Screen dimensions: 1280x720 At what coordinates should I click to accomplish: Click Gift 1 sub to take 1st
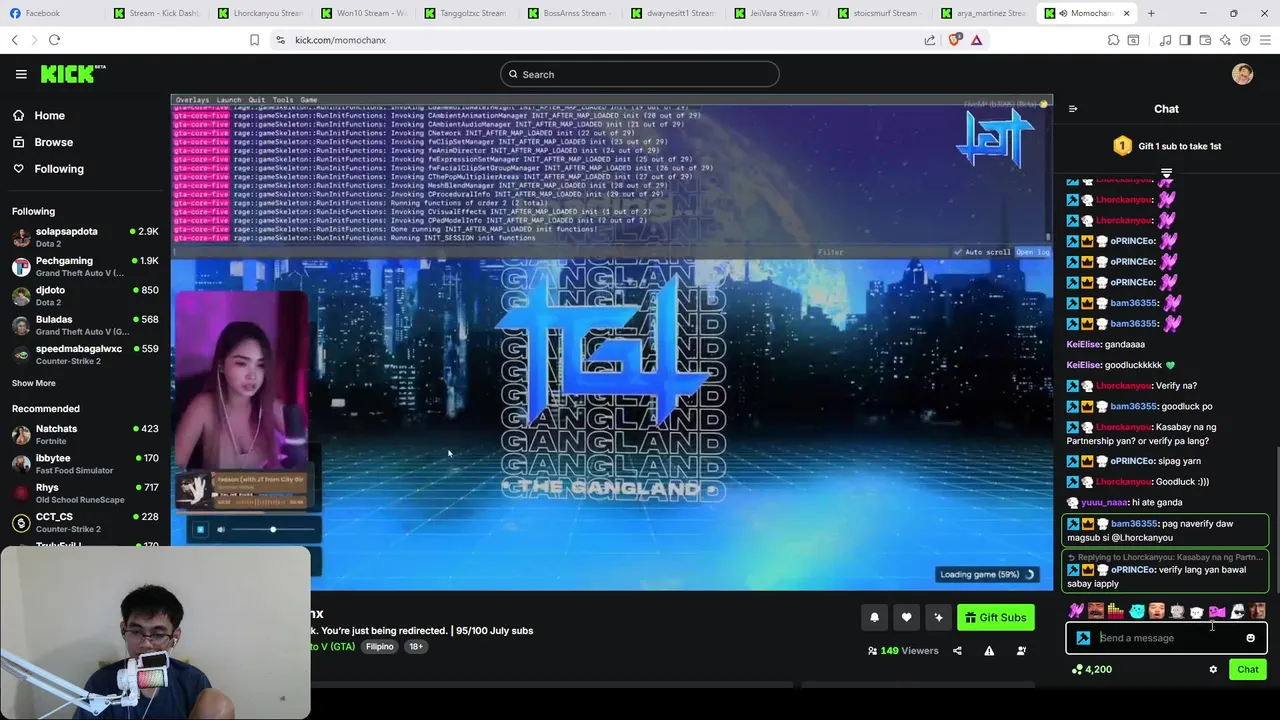pos(1166,146)
